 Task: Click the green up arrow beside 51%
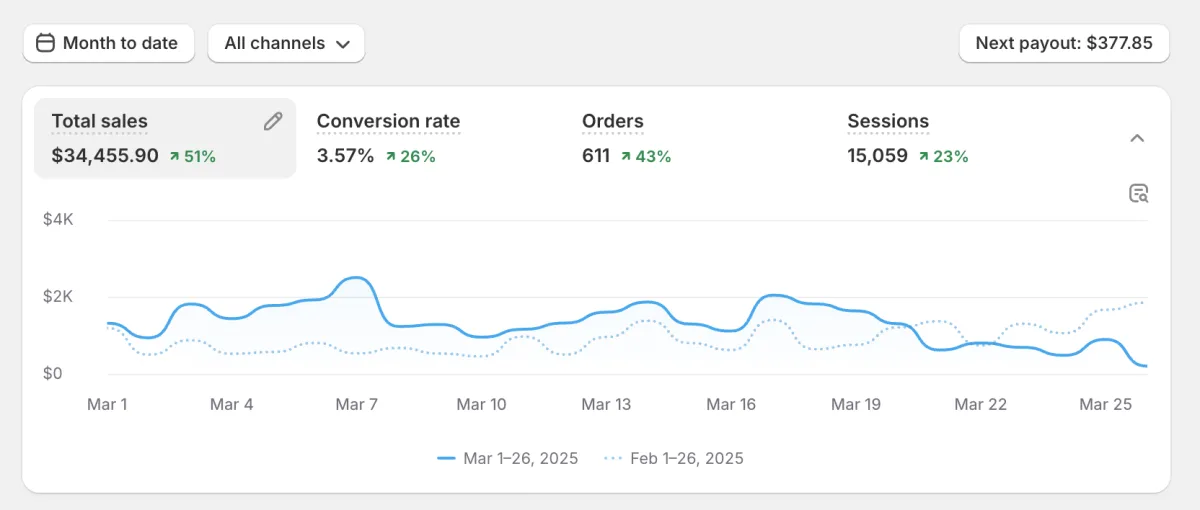[175, 156]
